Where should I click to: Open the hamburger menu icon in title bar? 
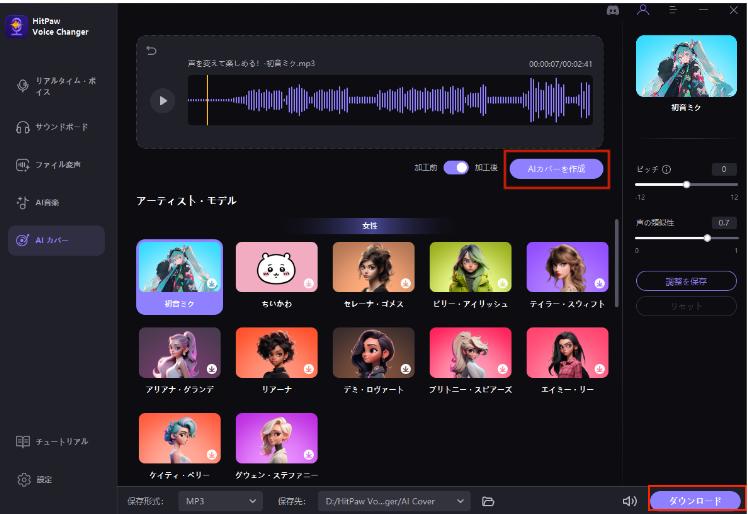pos(673,10)
